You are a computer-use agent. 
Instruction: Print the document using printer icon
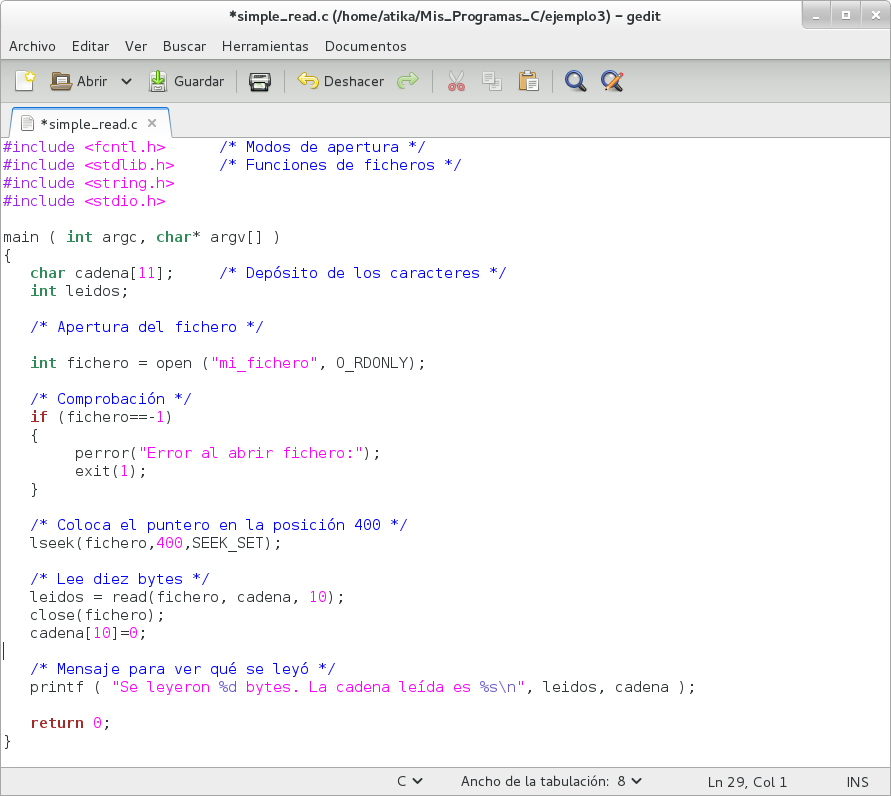260,81
